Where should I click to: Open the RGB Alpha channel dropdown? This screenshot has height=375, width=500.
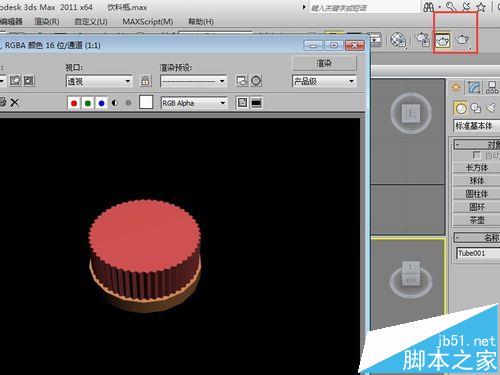click(x=194, y=103)
